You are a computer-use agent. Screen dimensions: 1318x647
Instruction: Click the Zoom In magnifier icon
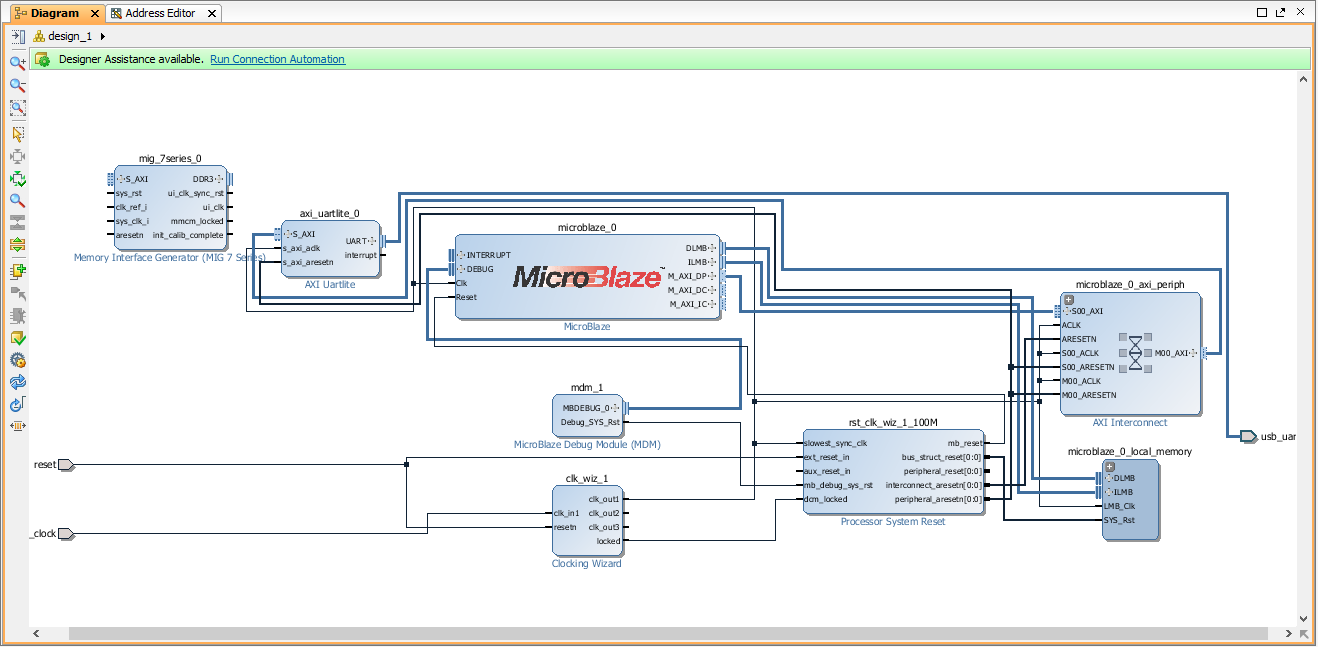coord(18,62)
